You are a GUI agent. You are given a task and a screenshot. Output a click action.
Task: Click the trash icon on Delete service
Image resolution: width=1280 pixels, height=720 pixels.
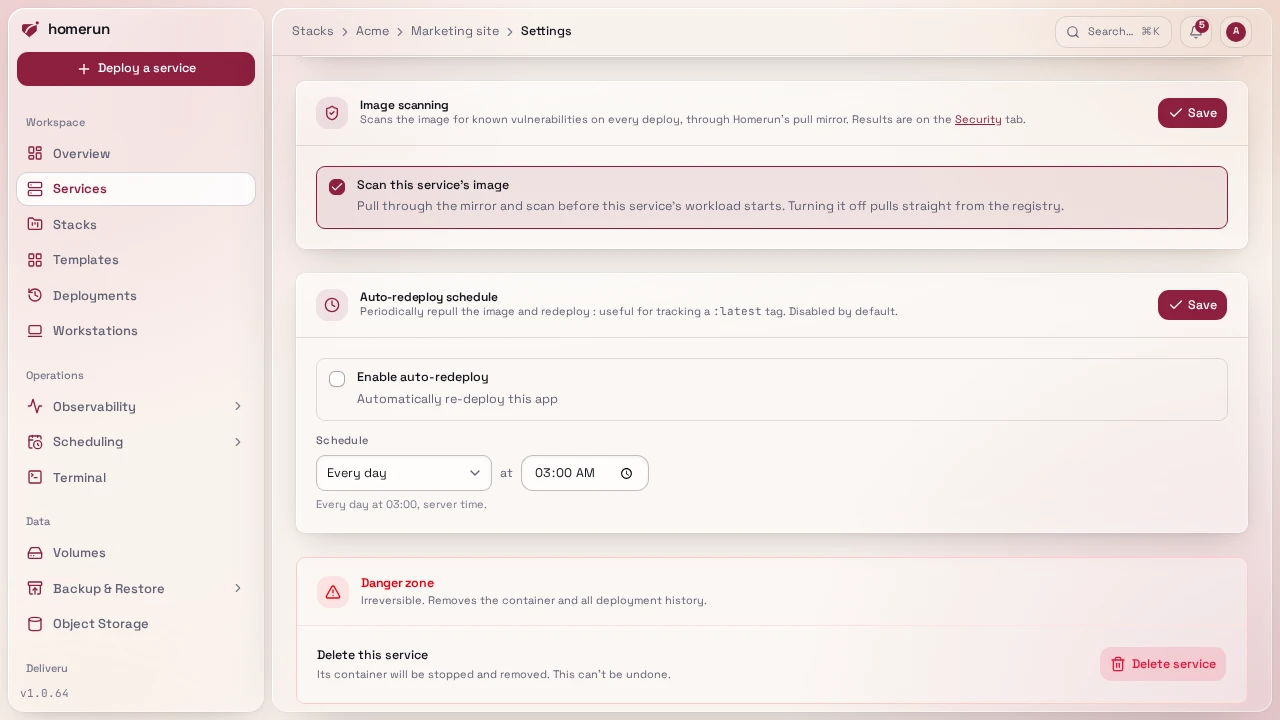pos(1118,664)
